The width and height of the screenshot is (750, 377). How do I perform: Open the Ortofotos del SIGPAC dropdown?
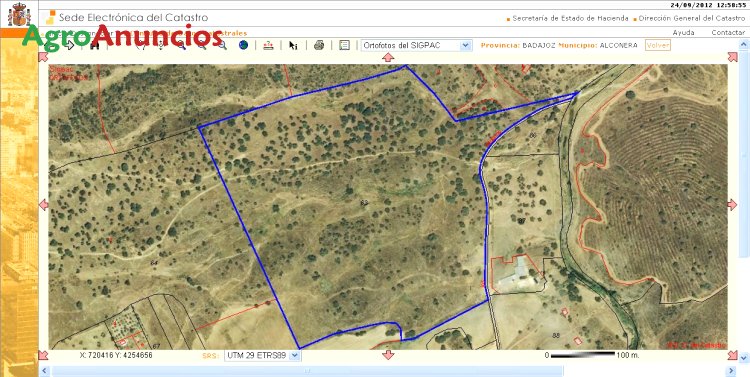coord(416,45)
